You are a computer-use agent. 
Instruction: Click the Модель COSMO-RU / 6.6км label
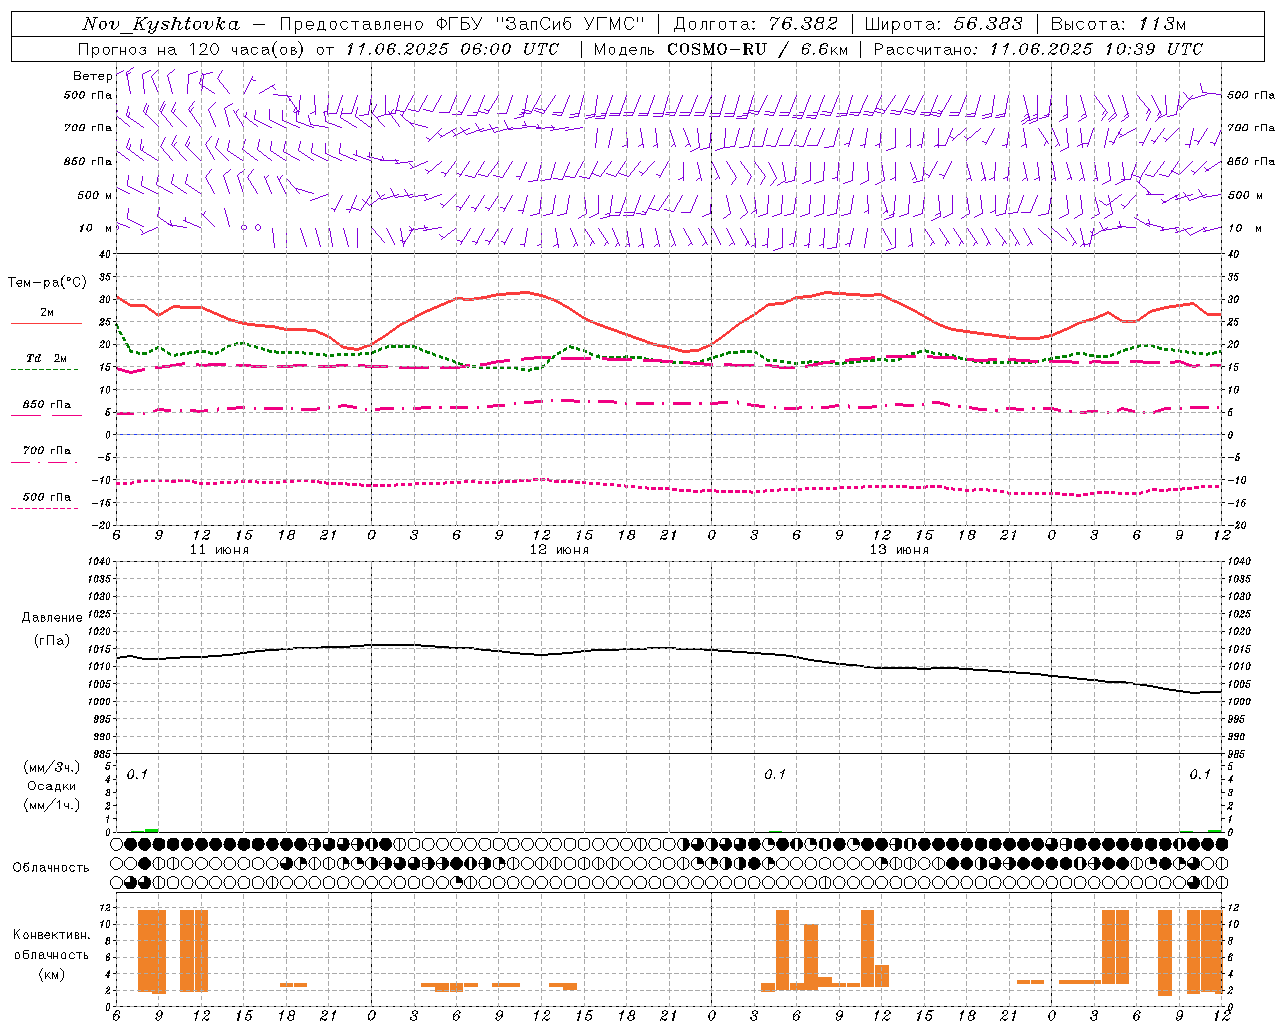tap(720, 49)
